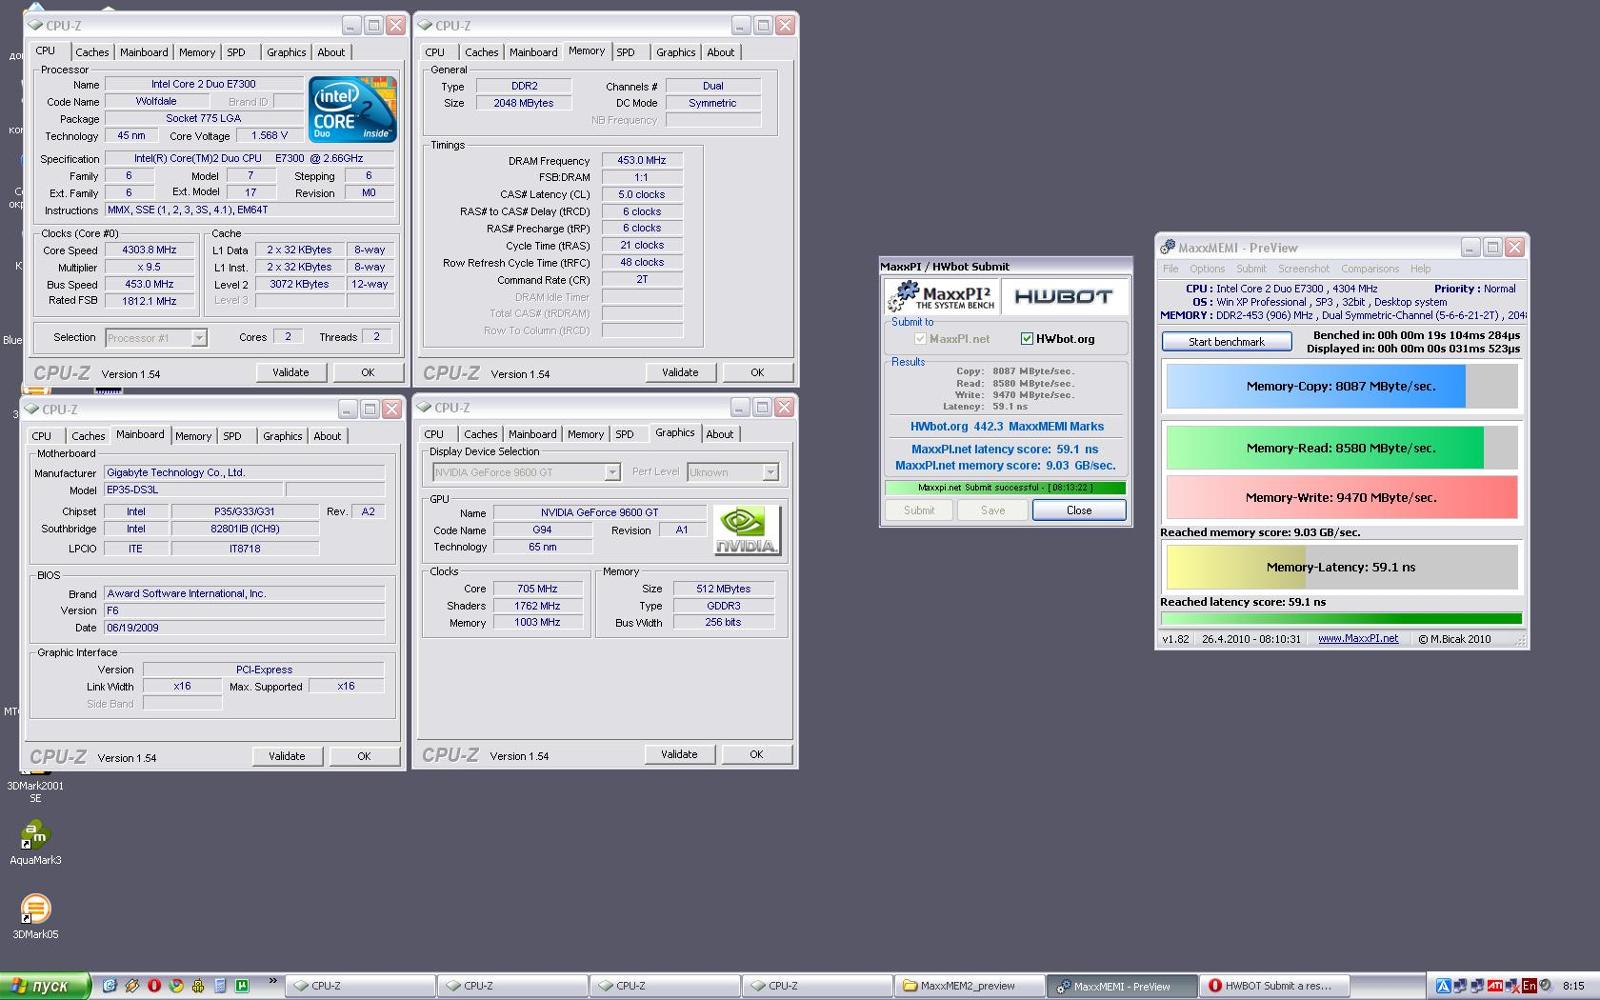1600x1000 pixels.
Task: Click the NVIDIA logo in Graphics tab
Action: click(x=747, y=531)
